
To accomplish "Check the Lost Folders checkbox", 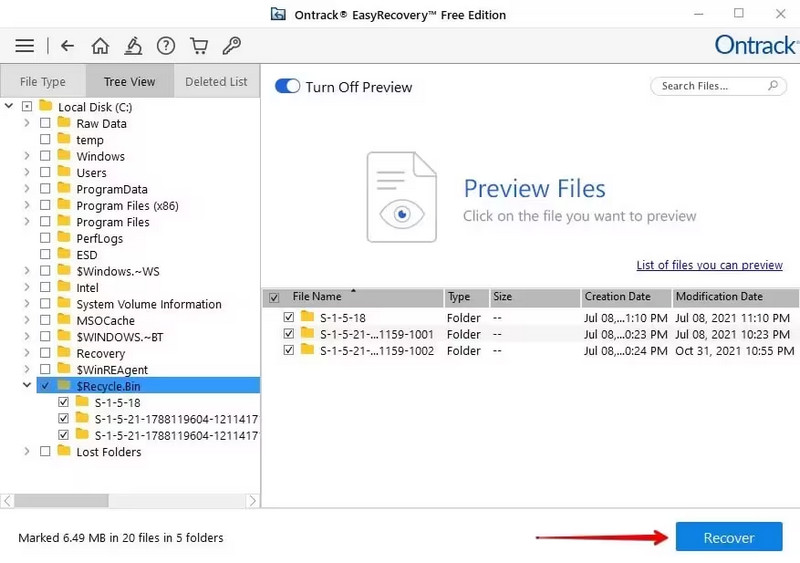I will 45,451.
